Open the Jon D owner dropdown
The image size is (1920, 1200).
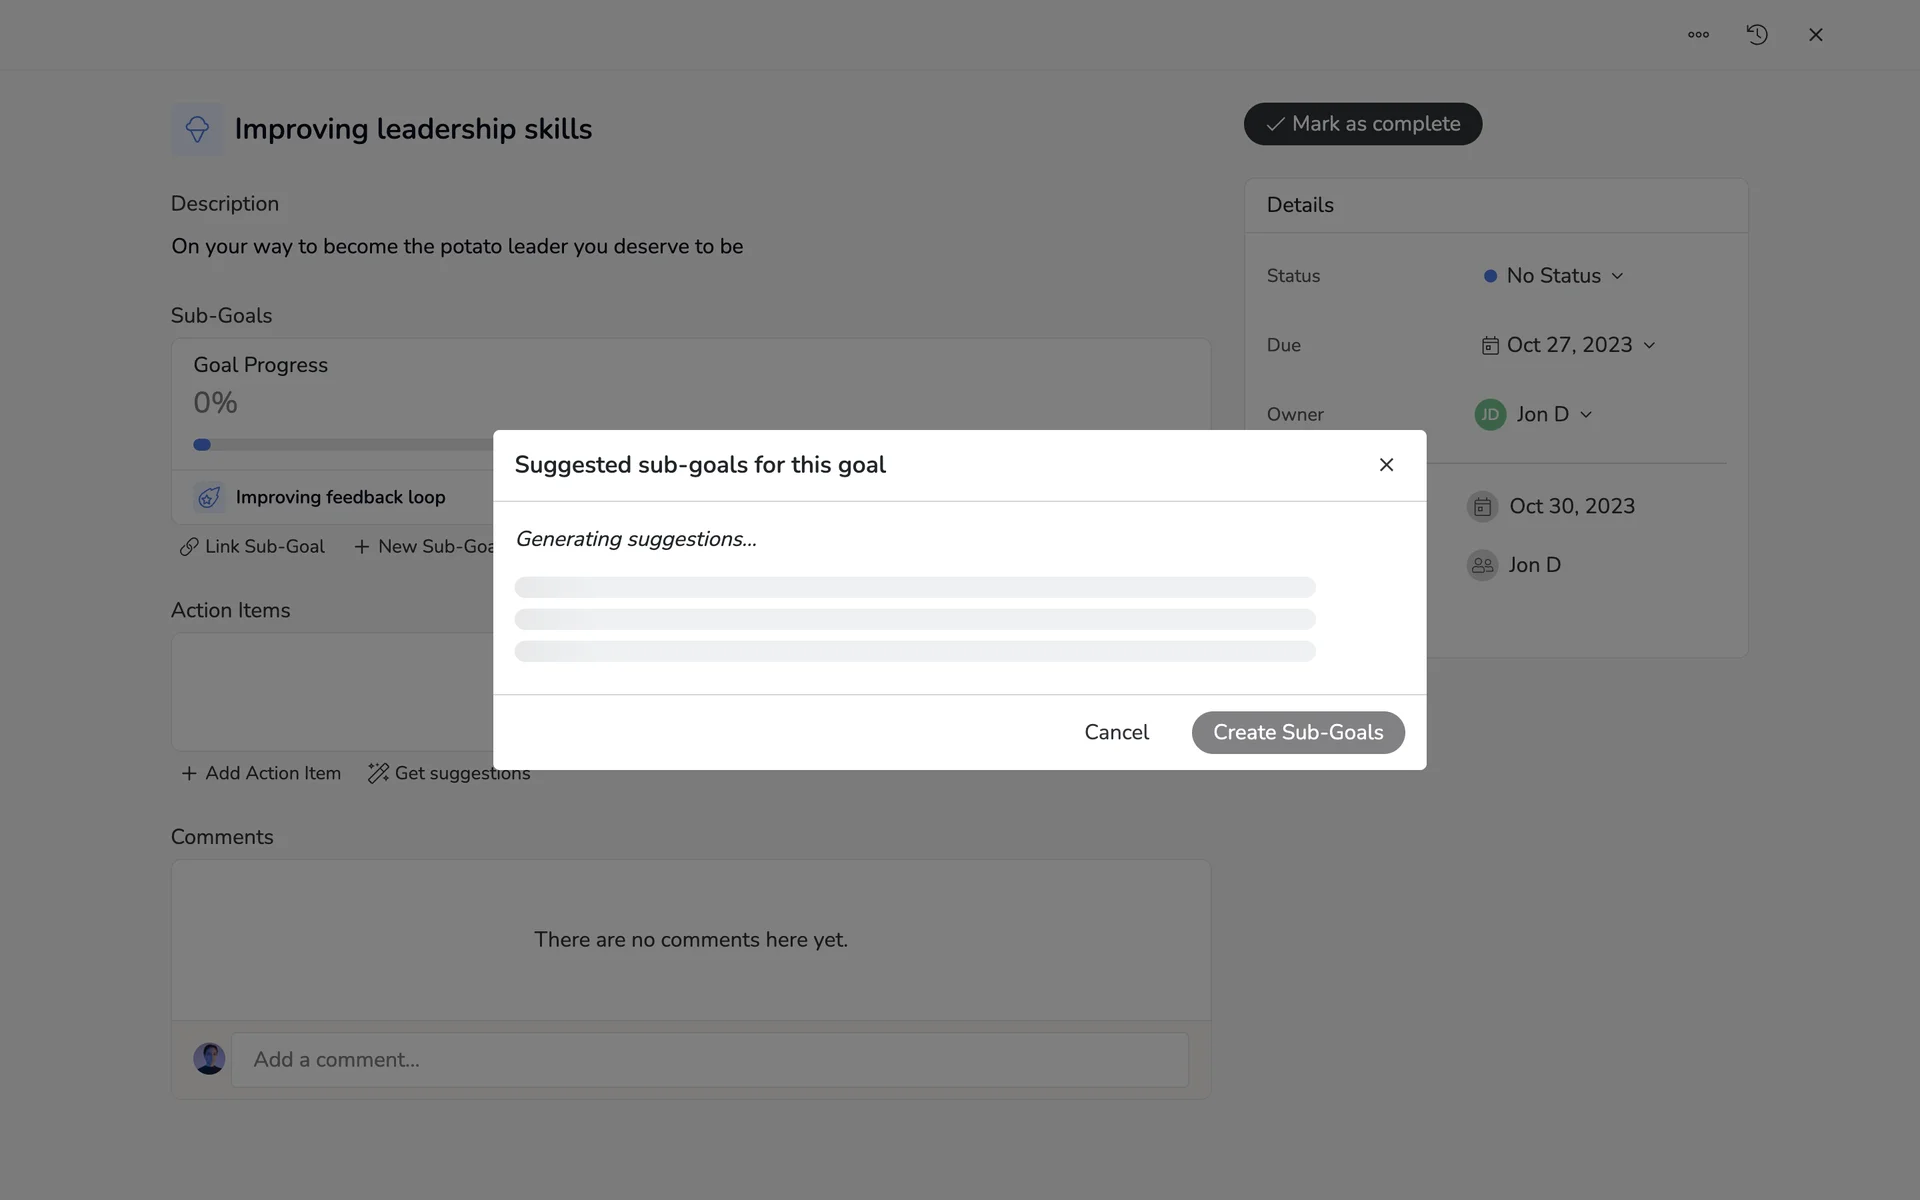(x=1553, y=414)
